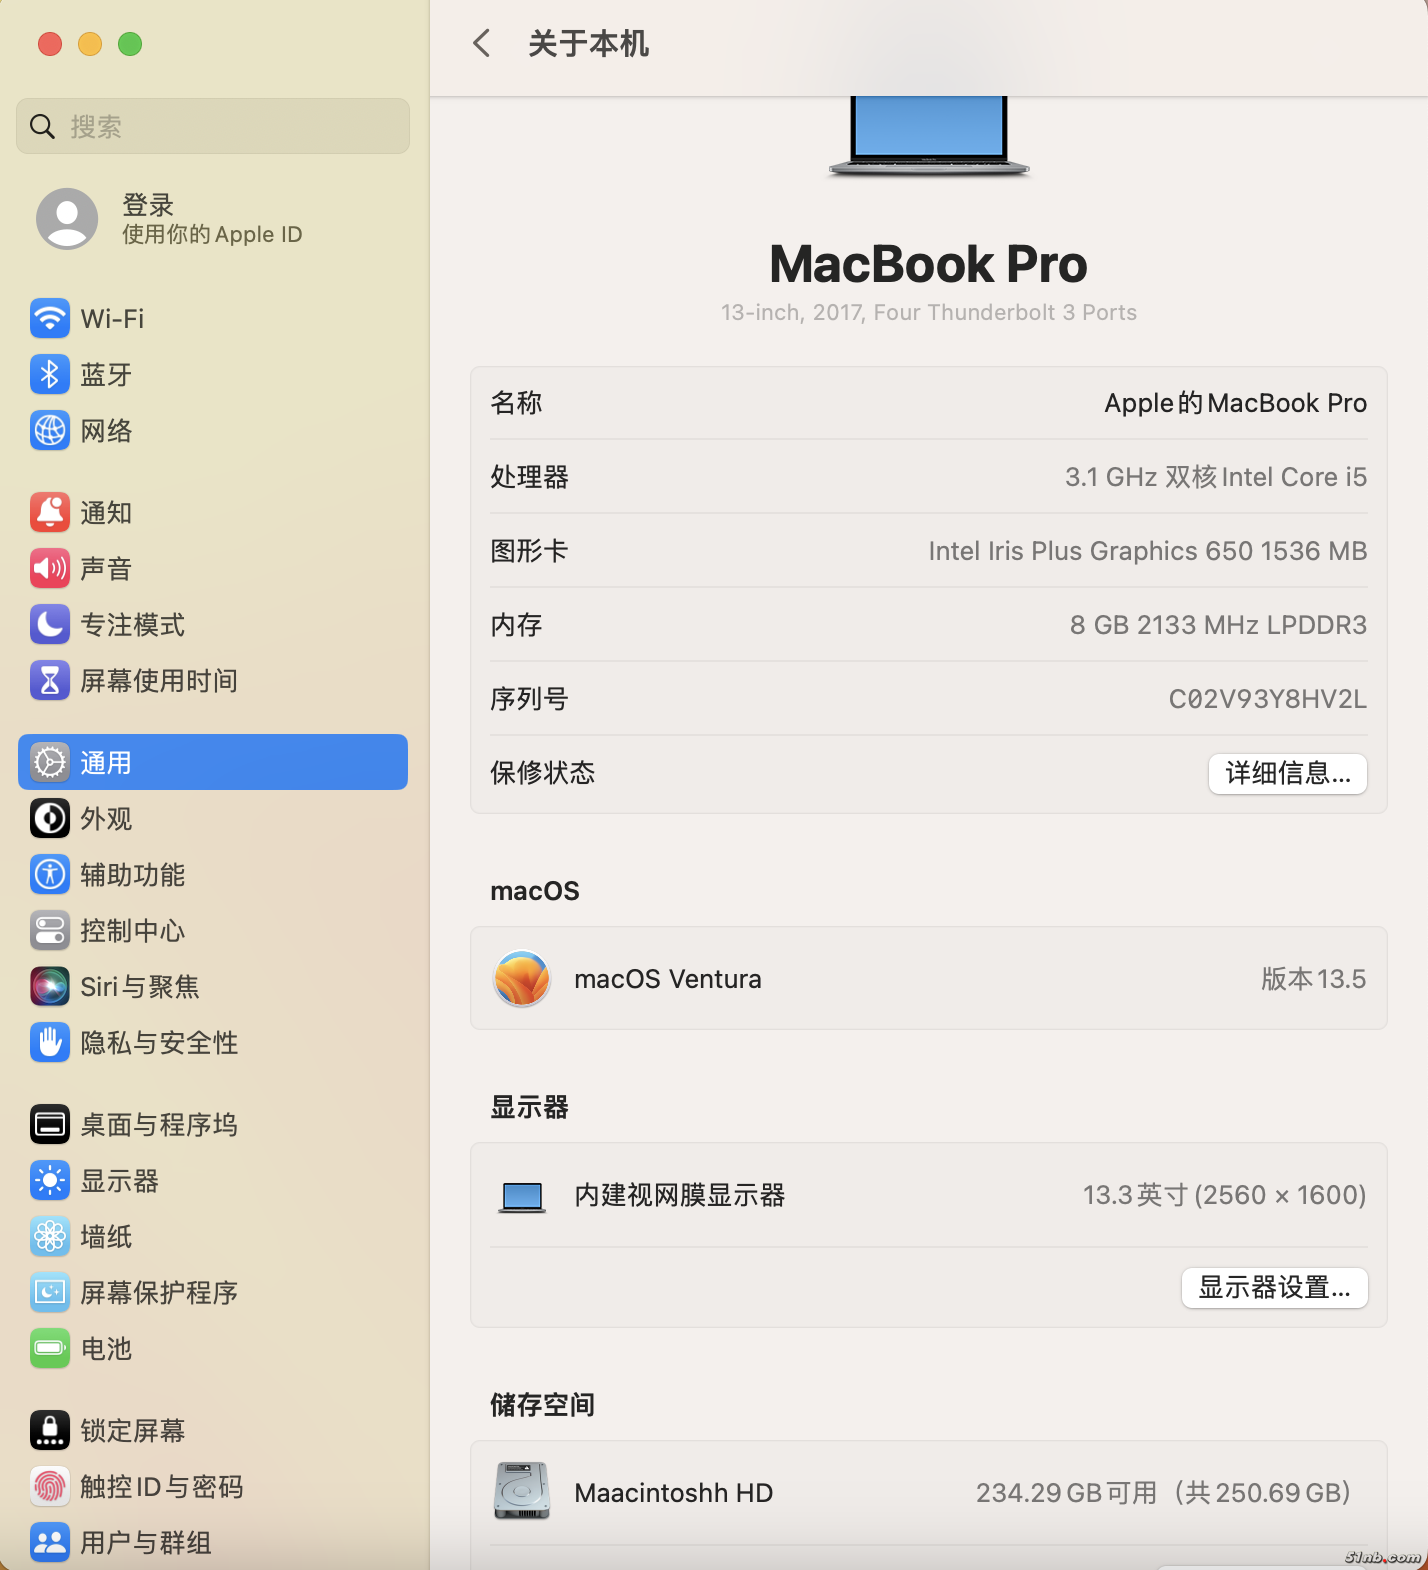Image resolution: width=1428 pixels, height=1570 pixels.
Task: Select 专注模式 label in sidebar
Action: click(x=133, y=625)
